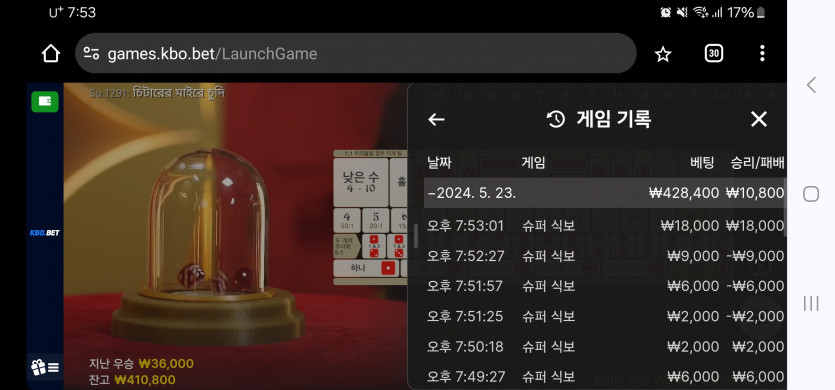
Task: Bet on 낮은 수 4-10
Action: click(x=361, y=182)
